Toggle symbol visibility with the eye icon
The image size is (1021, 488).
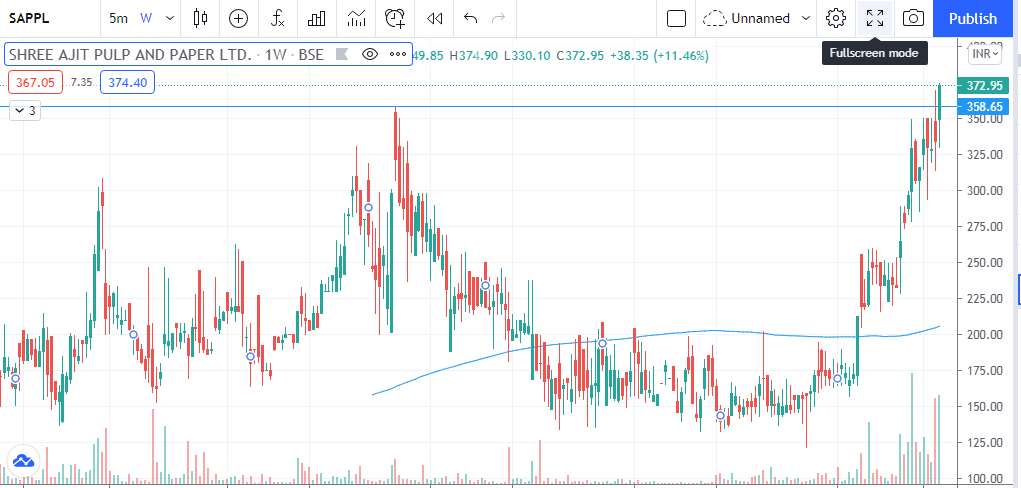click(370, 54)
